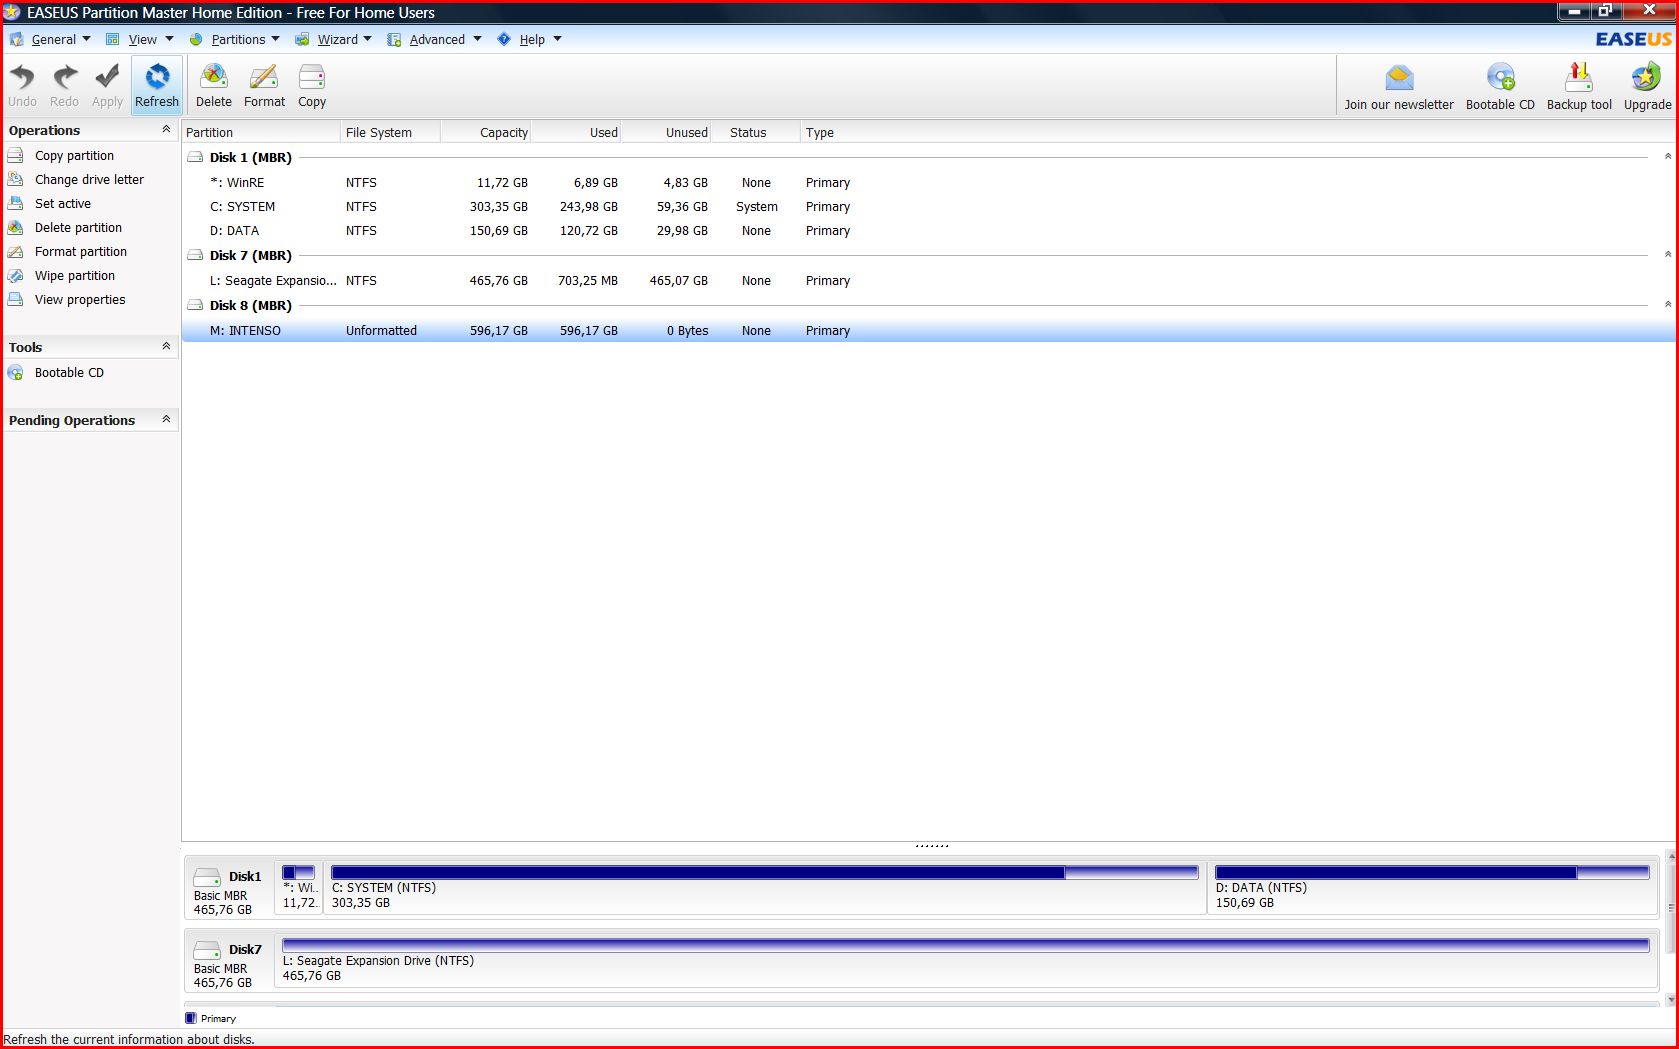Open Join our newsletter
Viewport: 1679px width, 1049px height.
[x=1399, y=87]
